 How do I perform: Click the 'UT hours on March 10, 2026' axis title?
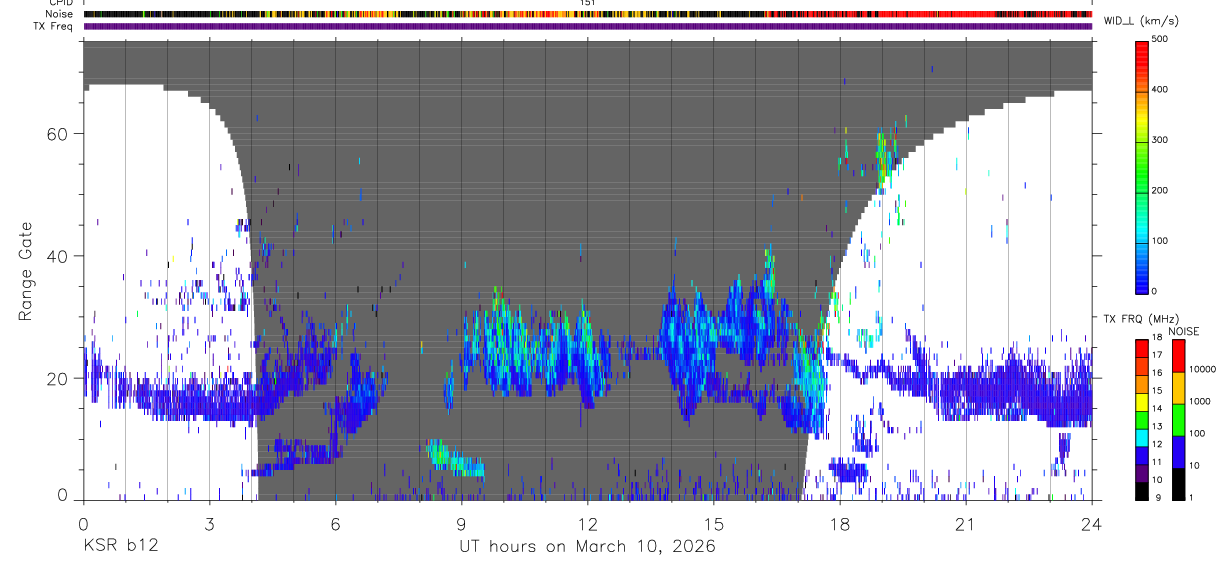[x=587, y=548]
